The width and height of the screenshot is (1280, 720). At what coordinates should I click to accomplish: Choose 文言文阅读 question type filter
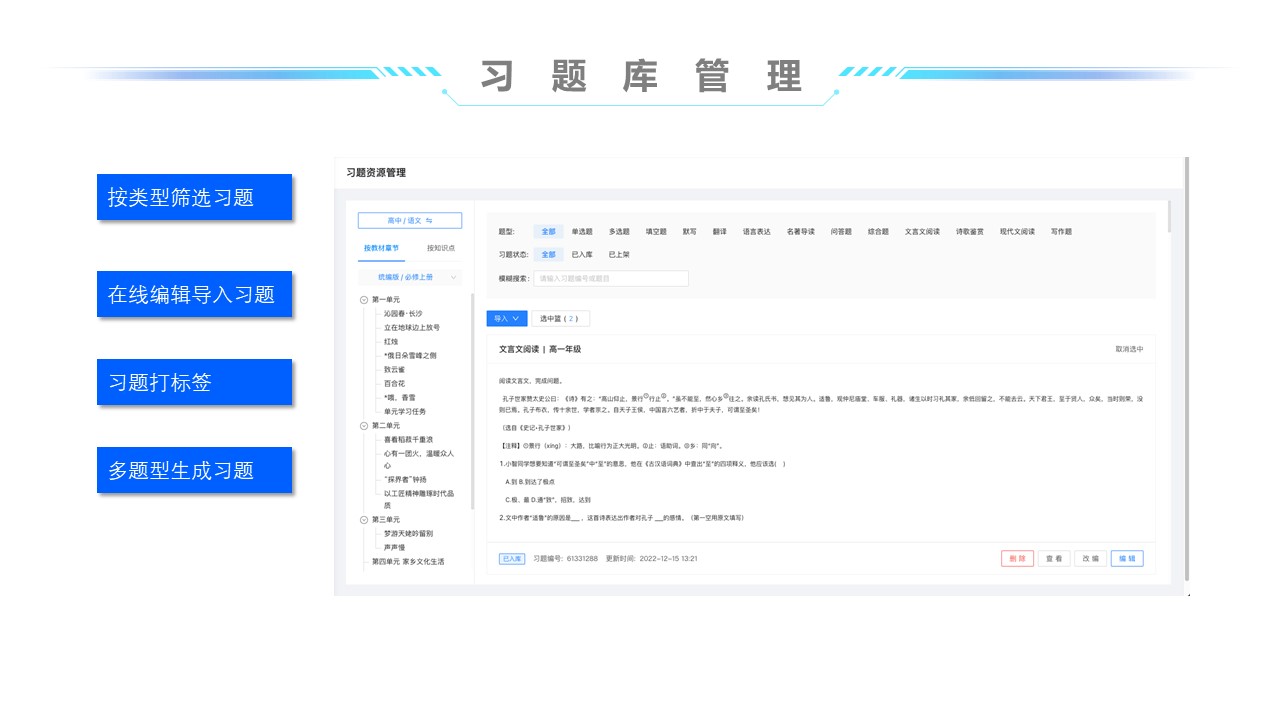pyautogui.click(x=921, y=232)
